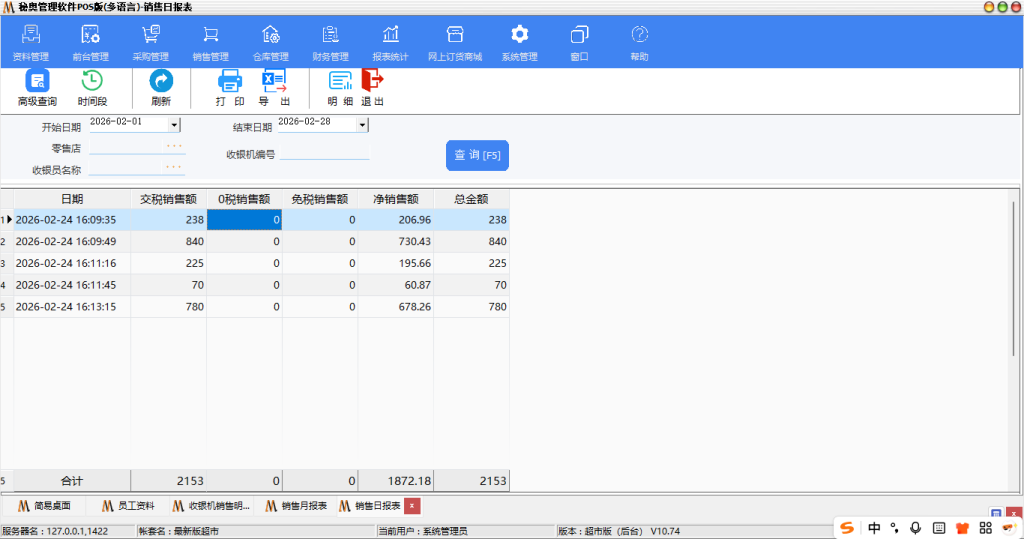Open 系统管理 gear menu icon

point(519,35)
